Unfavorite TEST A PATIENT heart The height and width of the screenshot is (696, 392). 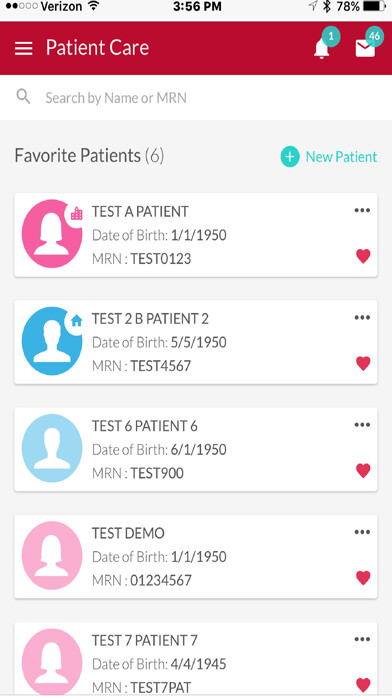tap(363, 256)
